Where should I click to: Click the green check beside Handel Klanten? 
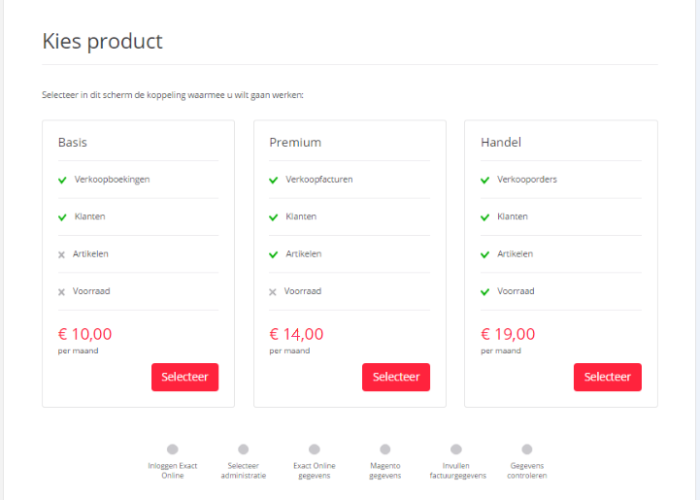click(x=485, y=217)
